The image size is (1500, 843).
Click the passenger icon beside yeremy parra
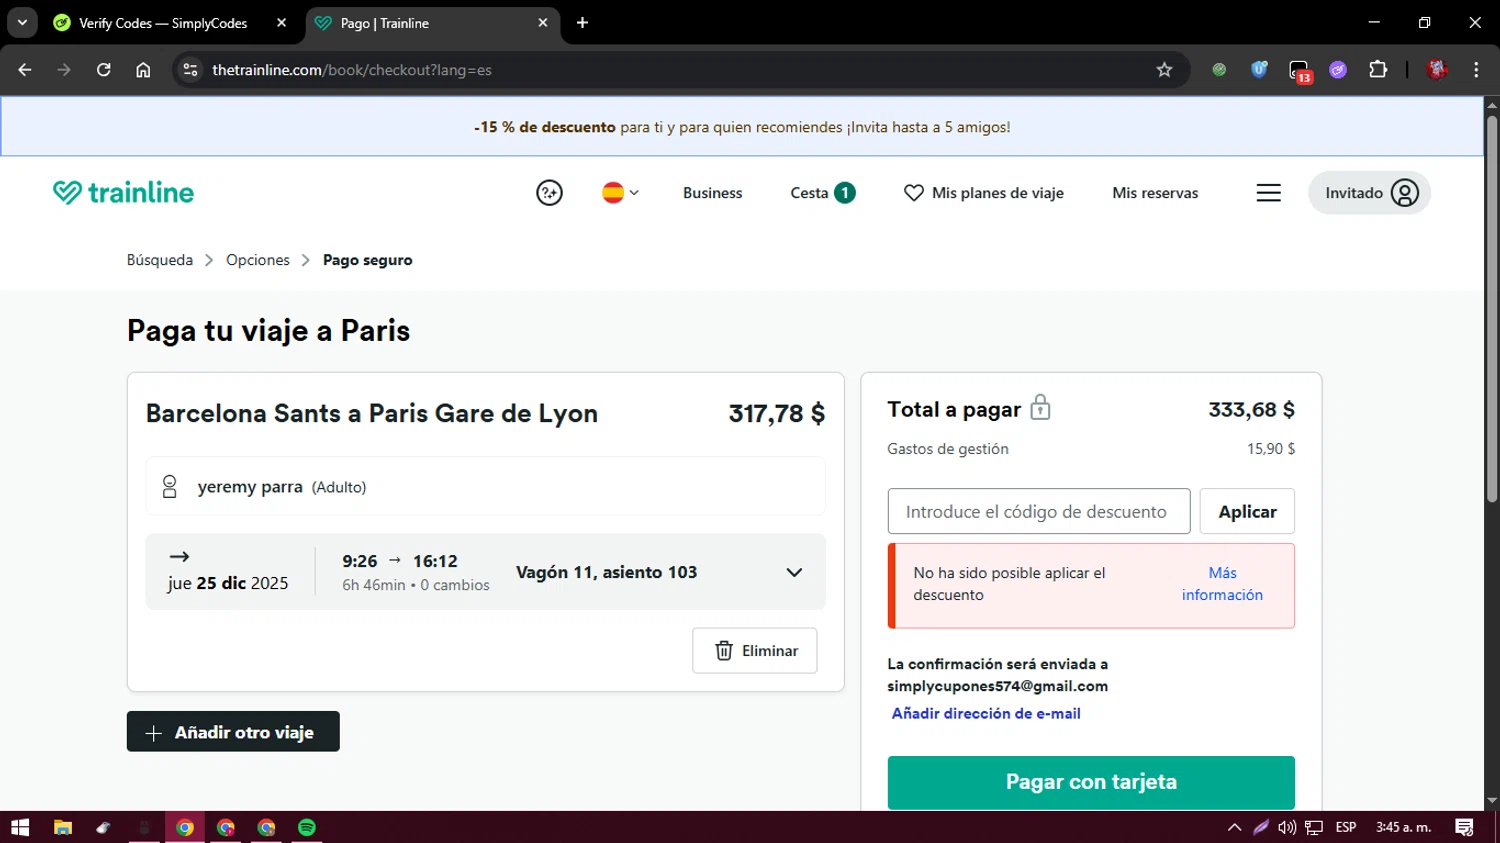tap(170, 487)
